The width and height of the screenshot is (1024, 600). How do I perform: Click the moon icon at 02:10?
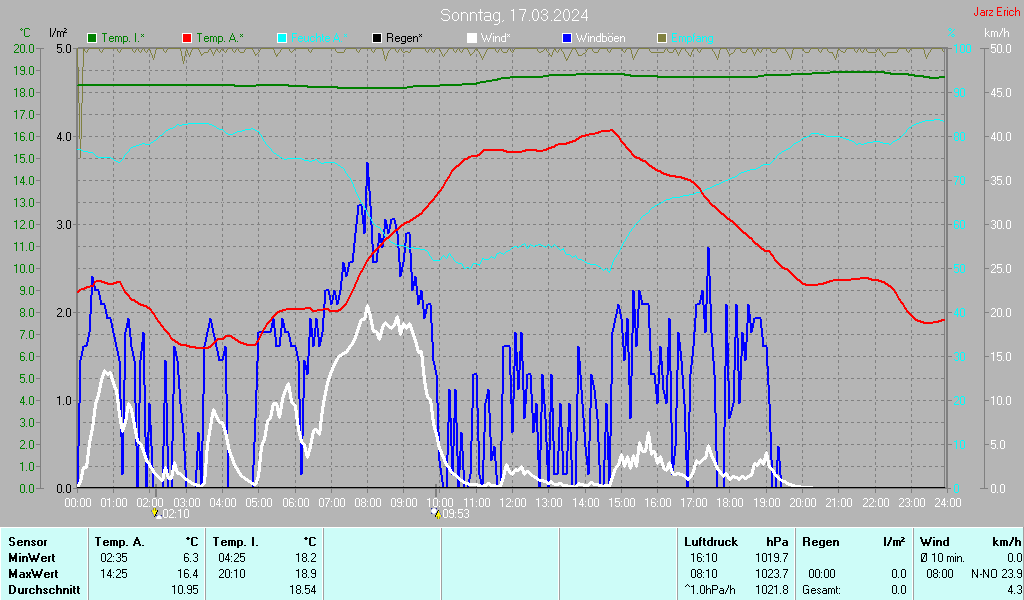(154, 512)
